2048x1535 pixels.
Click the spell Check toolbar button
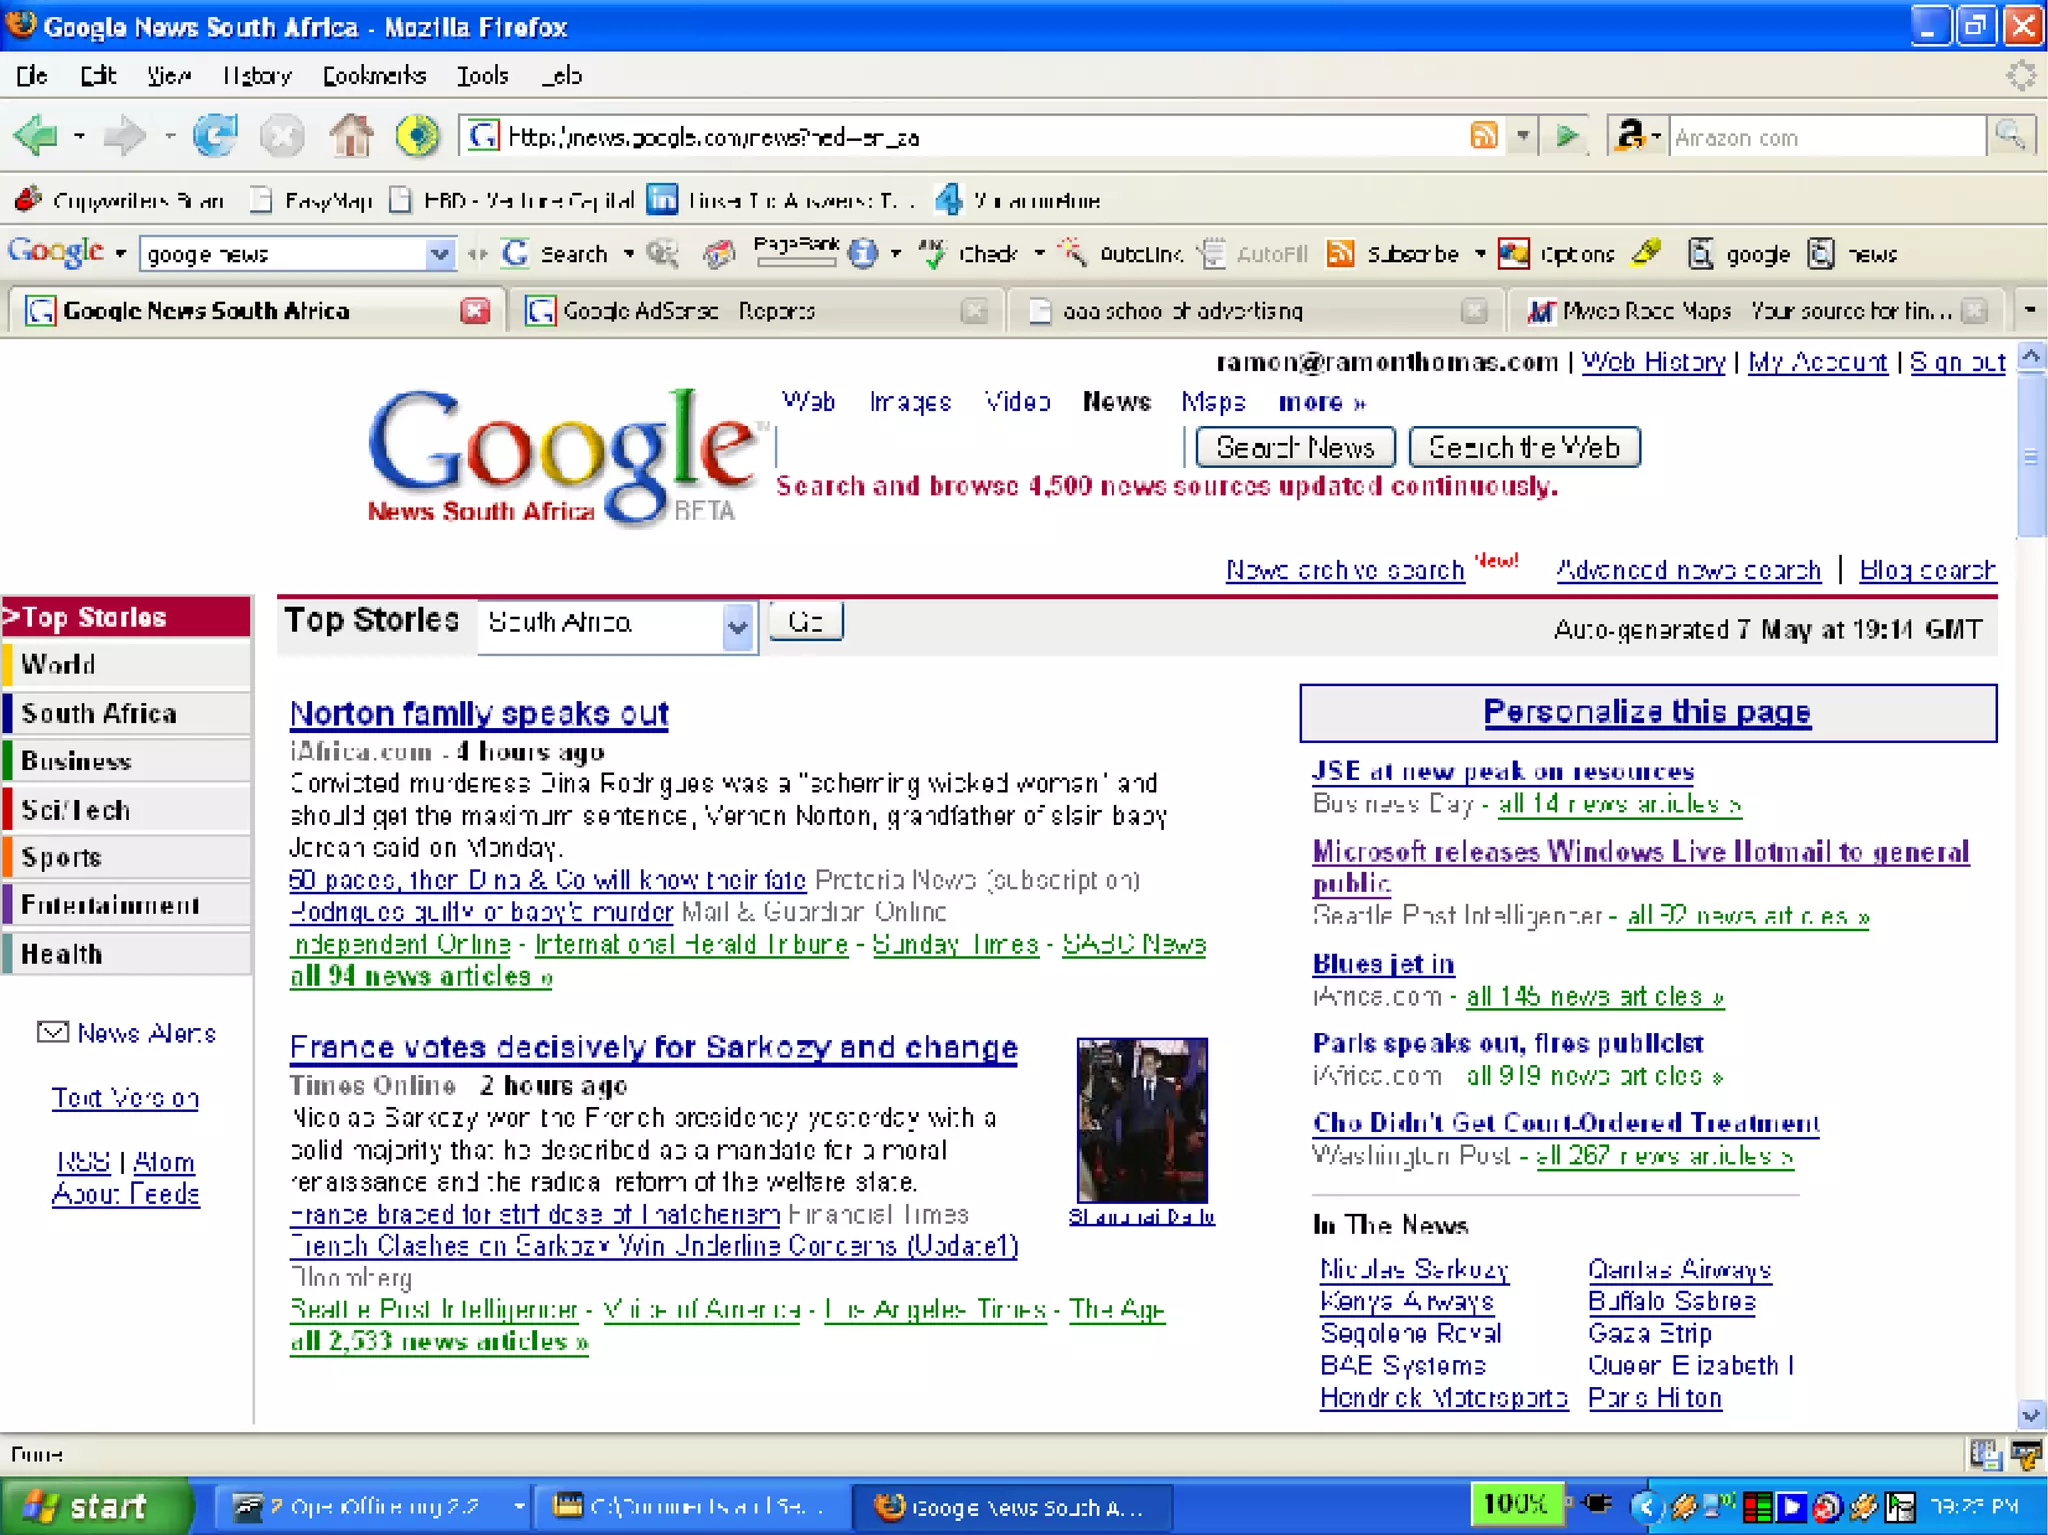[x=969, y=254]
